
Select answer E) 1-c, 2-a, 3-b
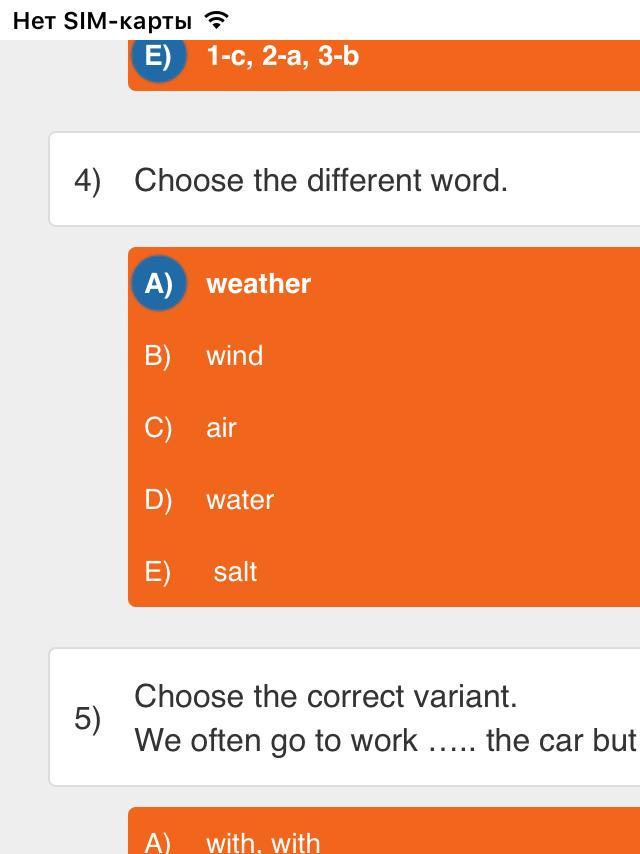click(x=283, y=56)
